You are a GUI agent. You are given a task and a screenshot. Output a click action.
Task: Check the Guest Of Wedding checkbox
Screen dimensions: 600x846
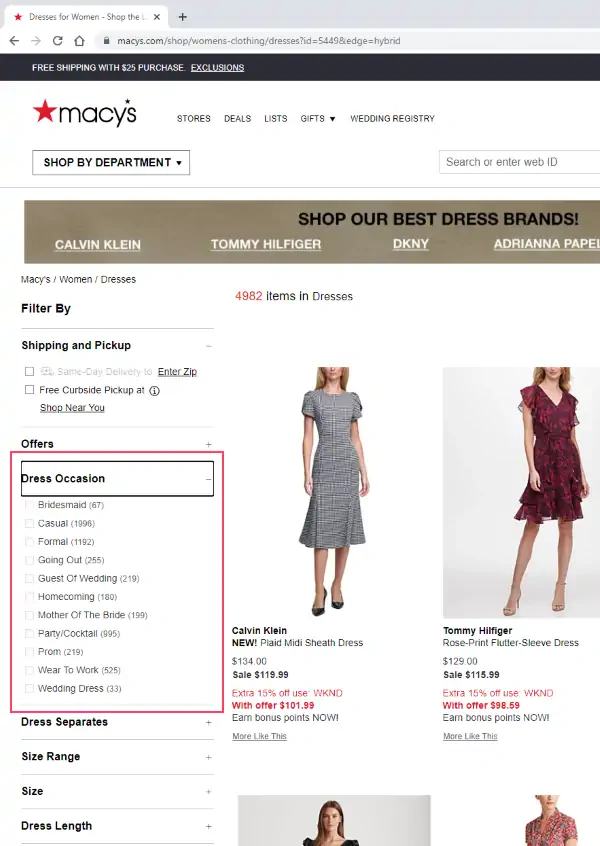coord(30,578)
